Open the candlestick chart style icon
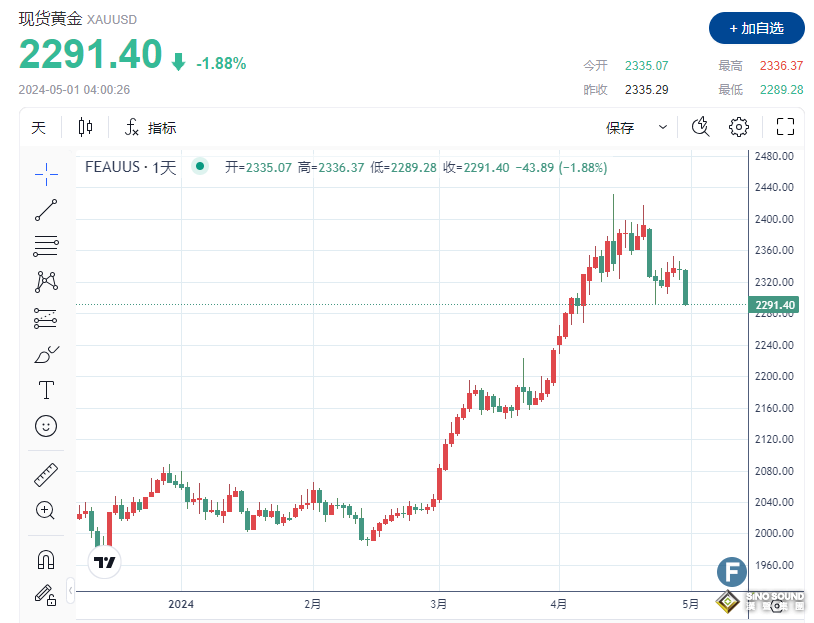 tap(84, 127)
